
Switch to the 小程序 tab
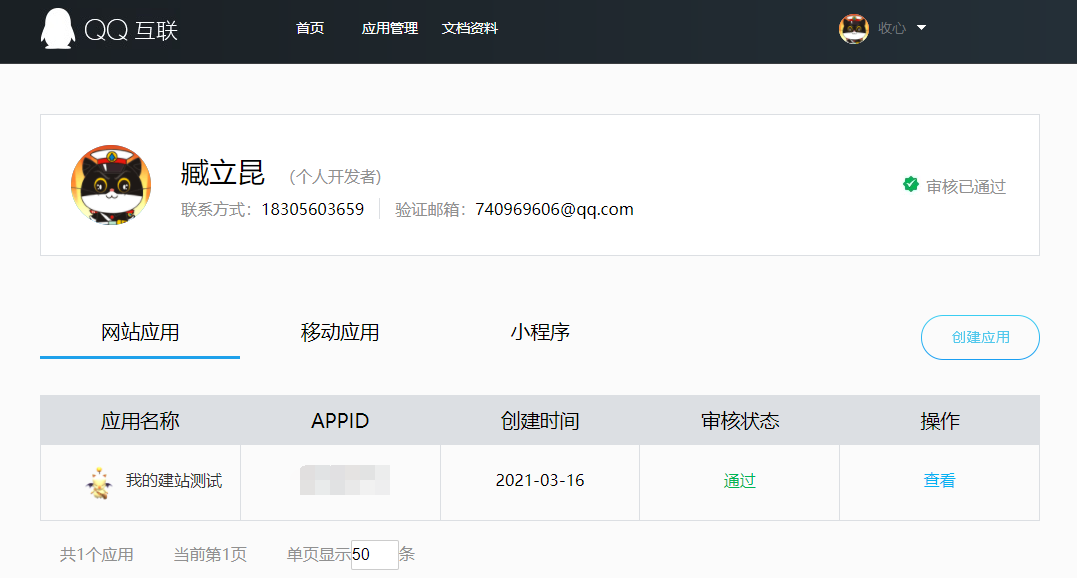(540, 333)
